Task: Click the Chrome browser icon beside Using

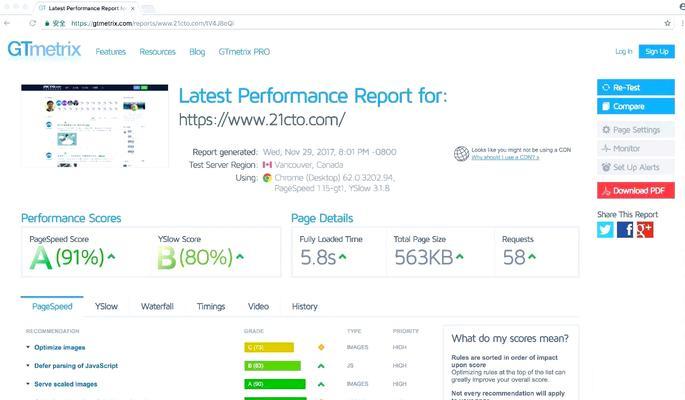Action: coord(267,178)
